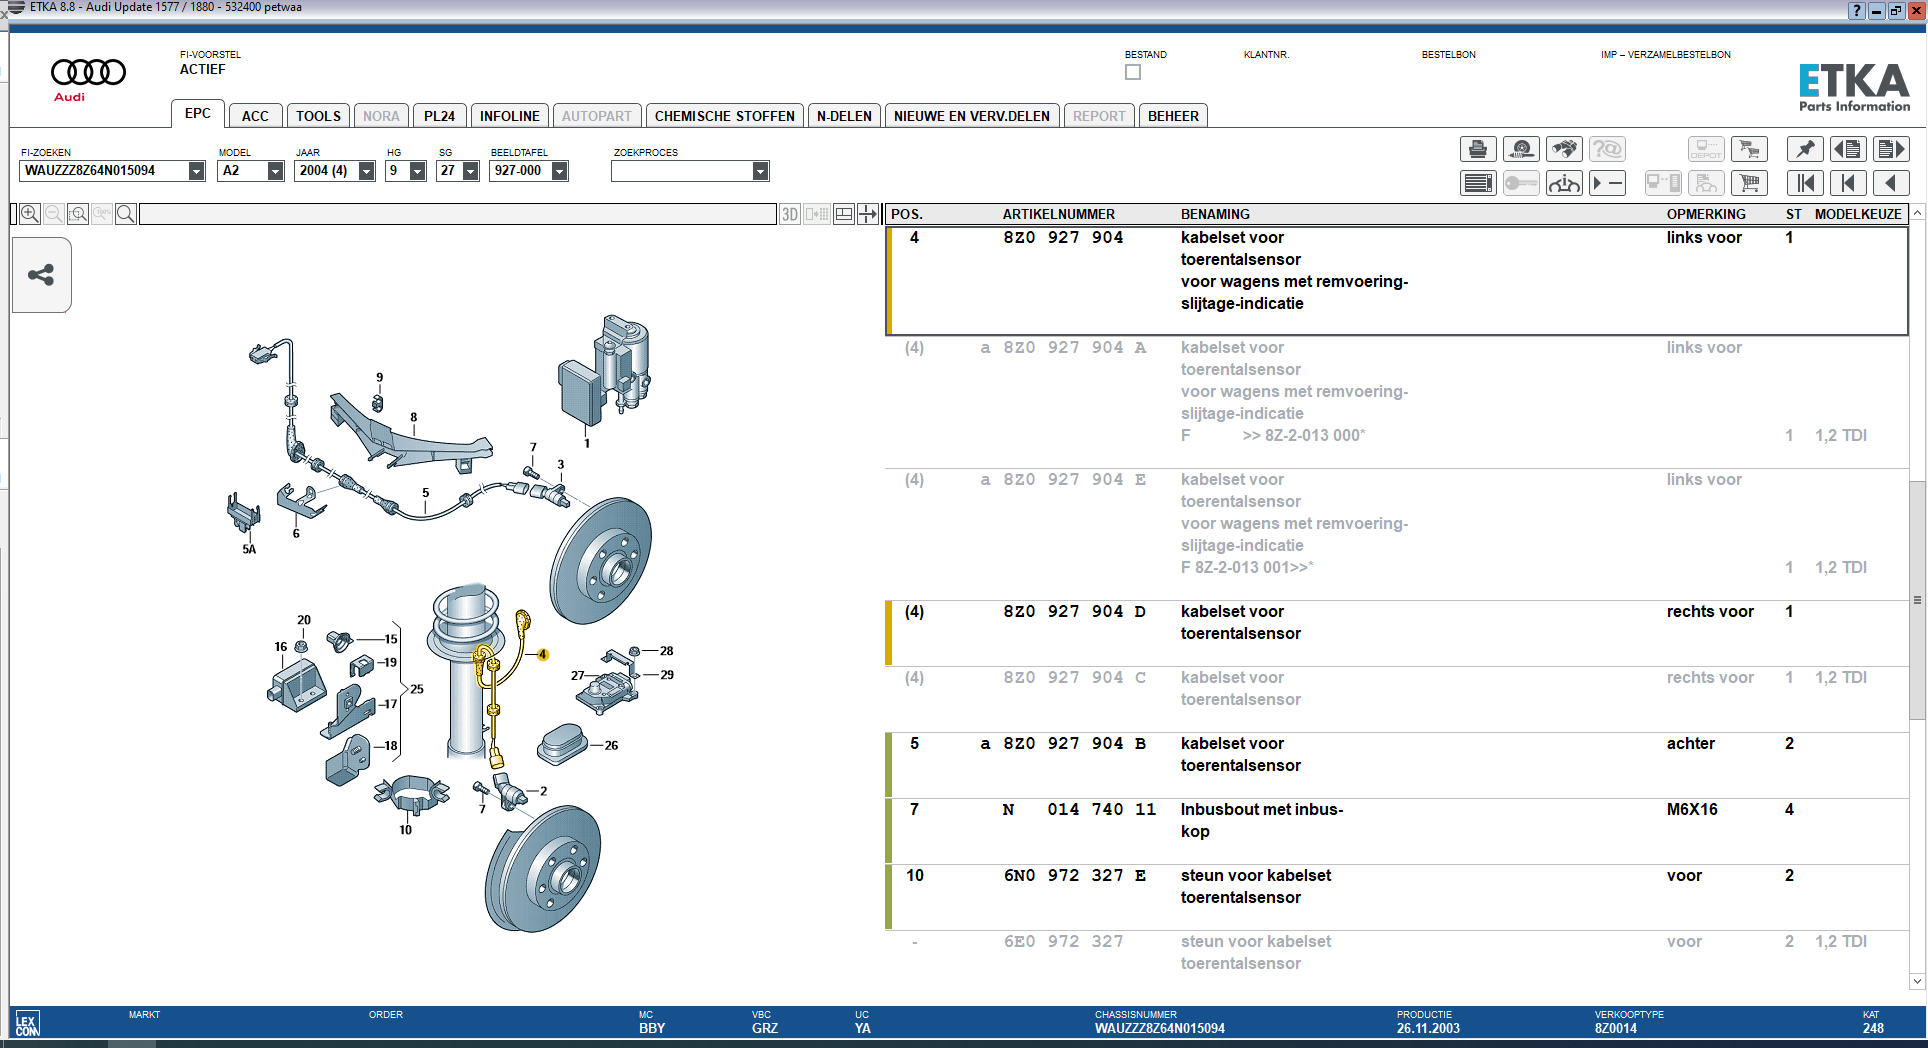Viewport: 1928px width, 1048px height.
Task: Click the illustration search text field
Action: [x=458, y=214]
